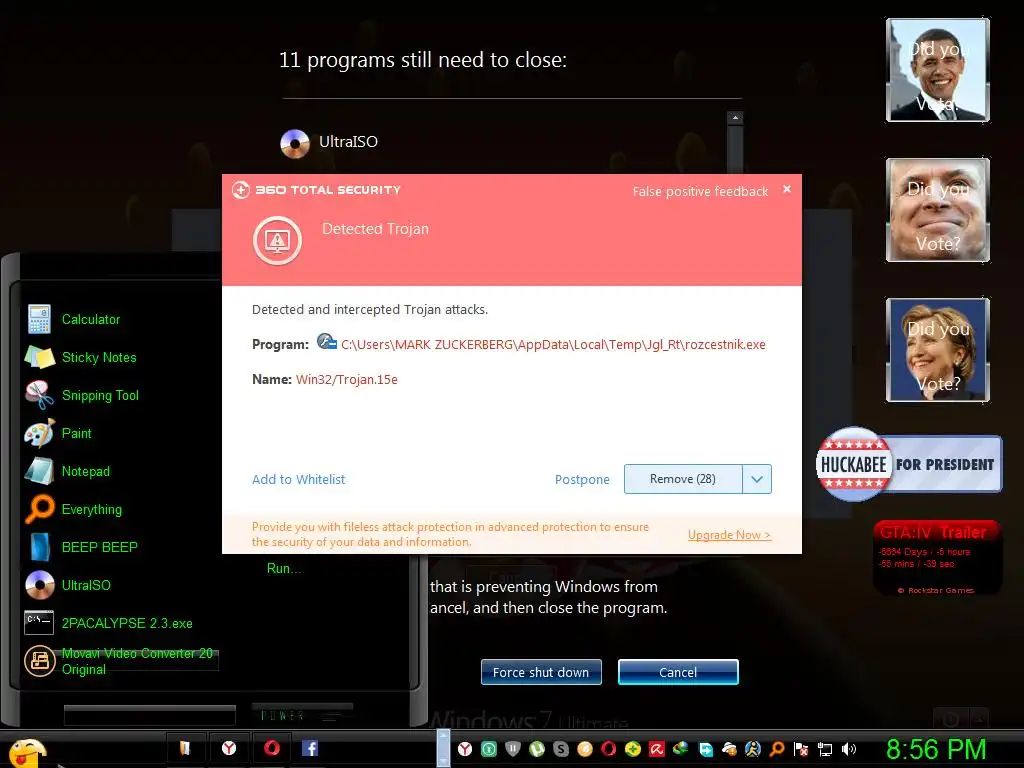The height and width of the screenshot is (768, 1024).
Task: Click Force shut down button
Action: [541, 672]
